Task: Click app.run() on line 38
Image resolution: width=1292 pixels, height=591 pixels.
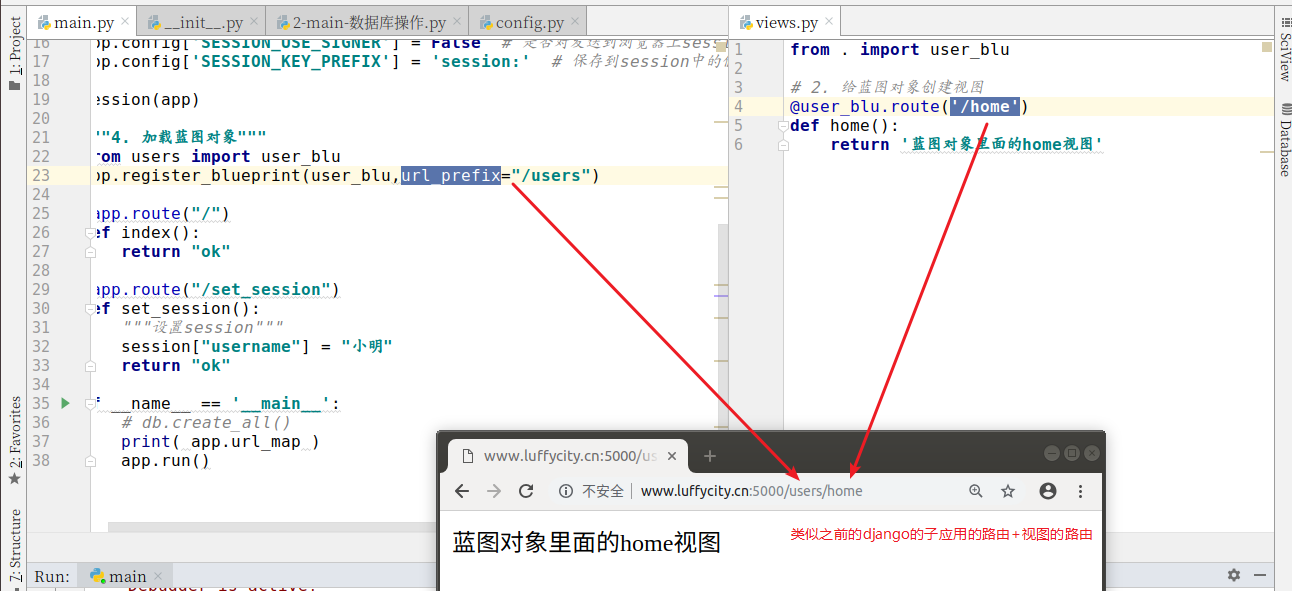Action: [165, 461]
